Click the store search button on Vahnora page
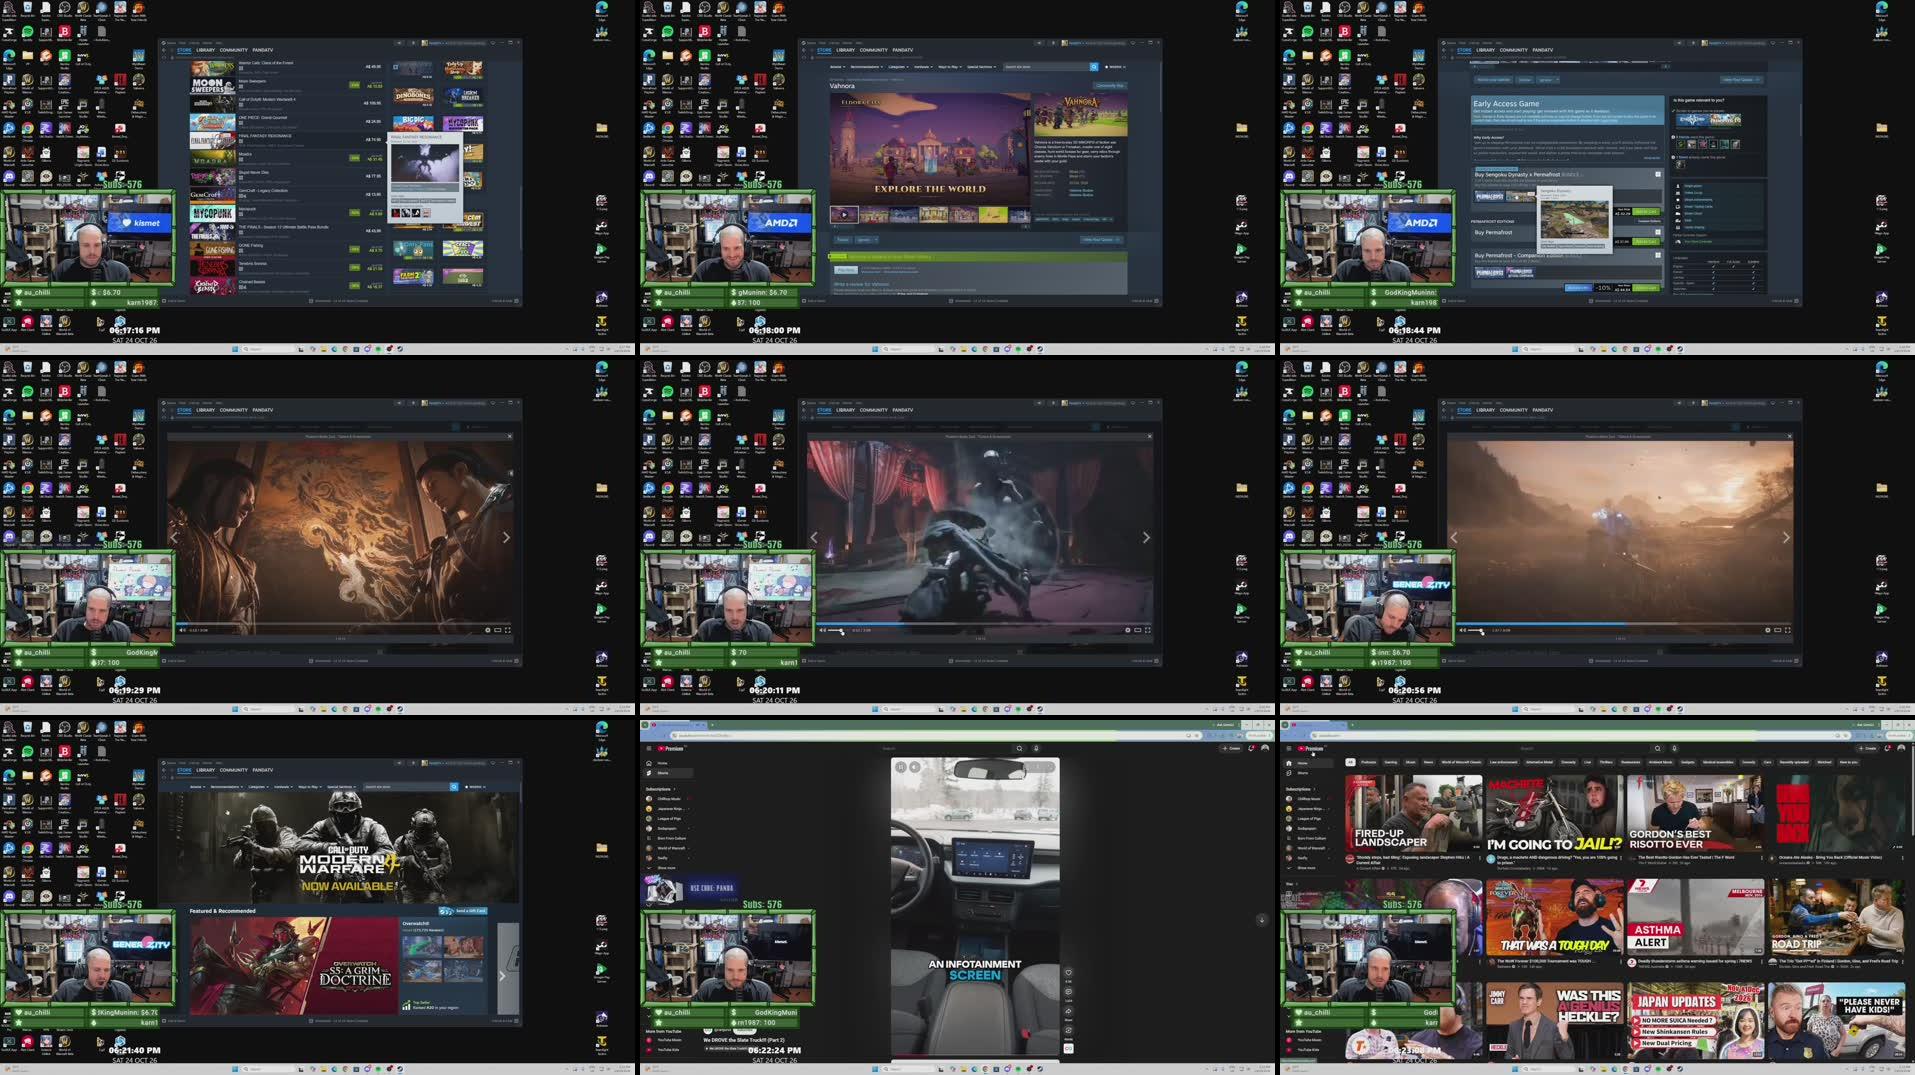This screenshot has width=1915, height=1075. 1093,67
